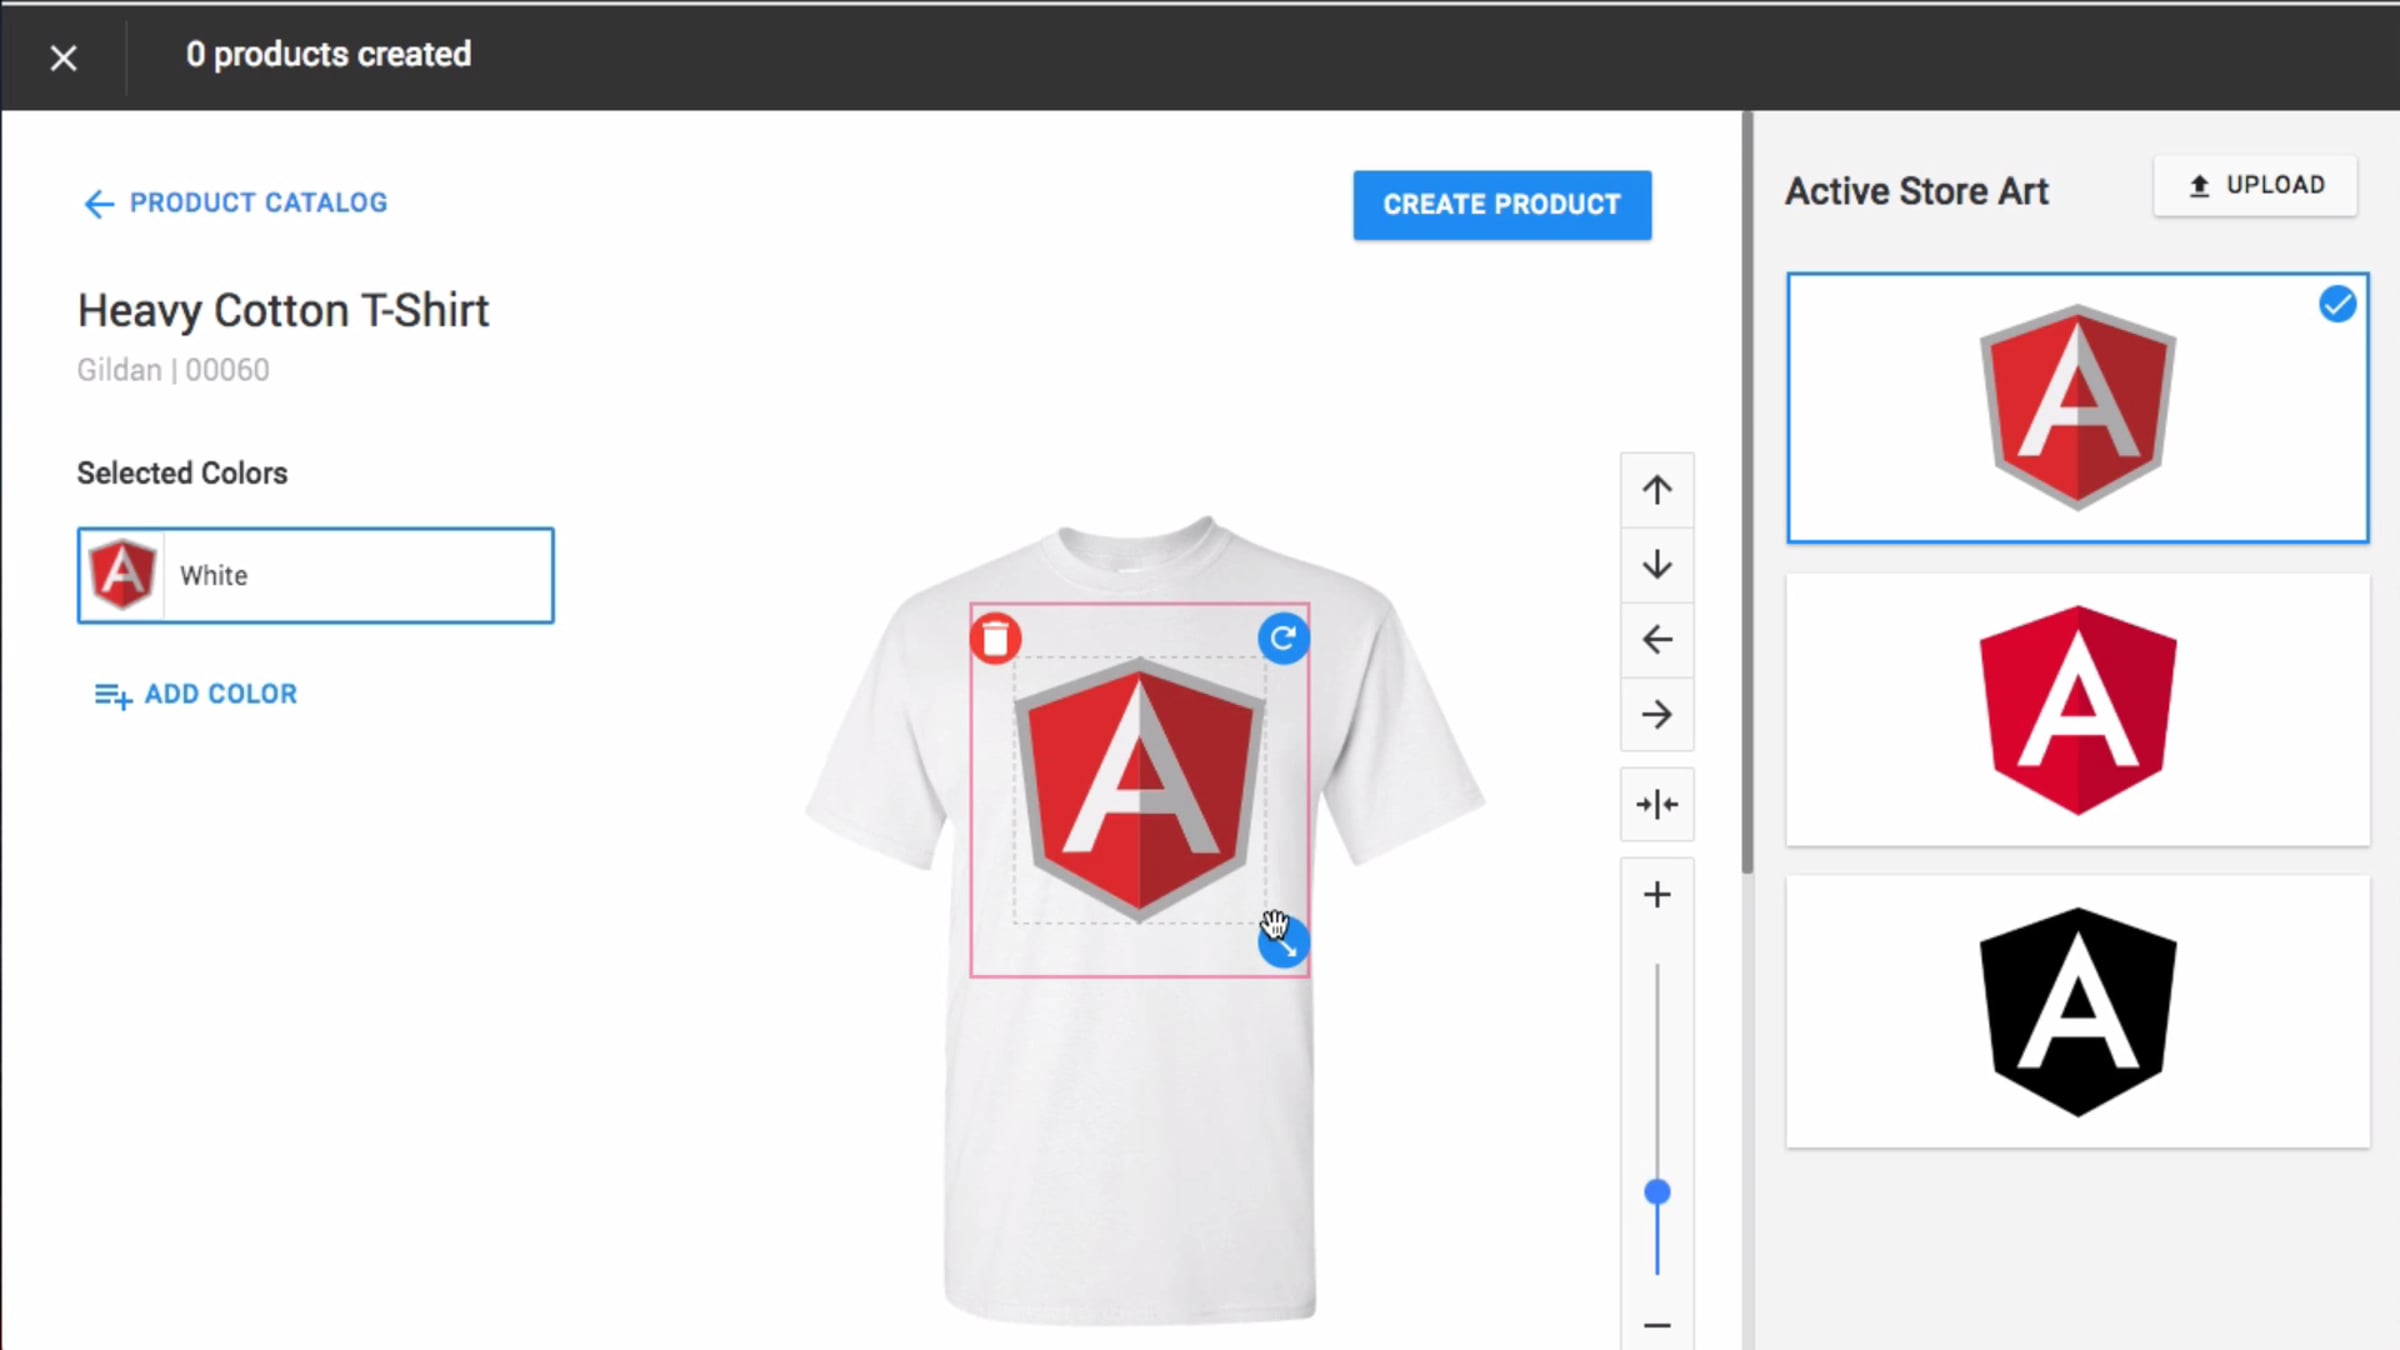
Task: Delete the artwork with red trash icon
Action: pyautogui.click(x=995, y=638)
